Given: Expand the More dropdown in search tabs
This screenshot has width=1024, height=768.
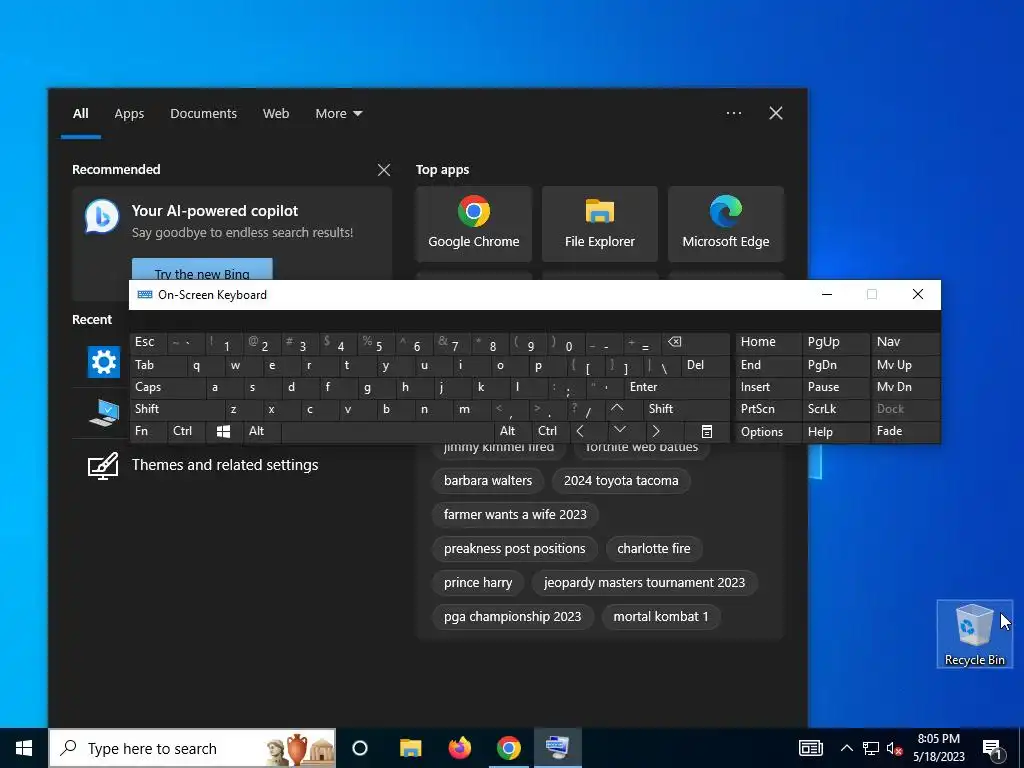Looking at the screenshot, I should pos(338,114).
